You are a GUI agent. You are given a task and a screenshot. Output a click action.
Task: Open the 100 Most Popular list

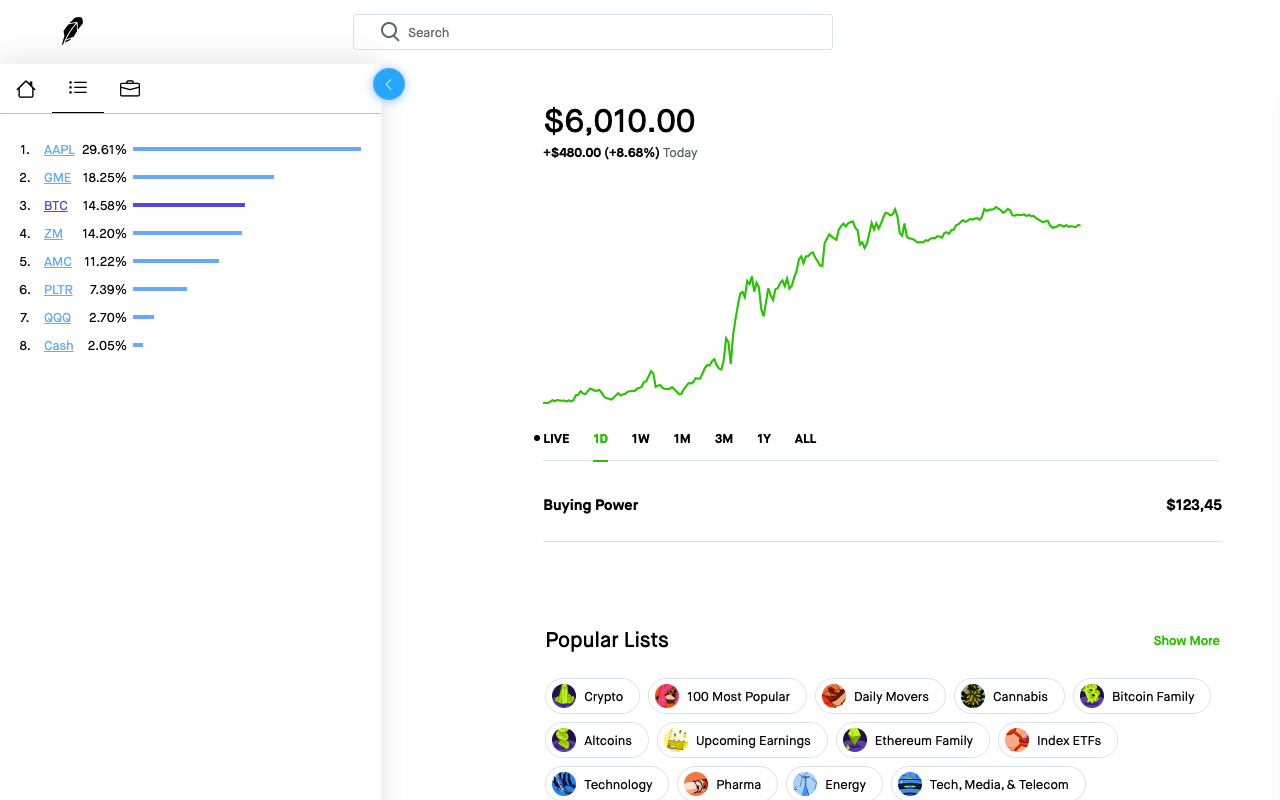point(727,696)
